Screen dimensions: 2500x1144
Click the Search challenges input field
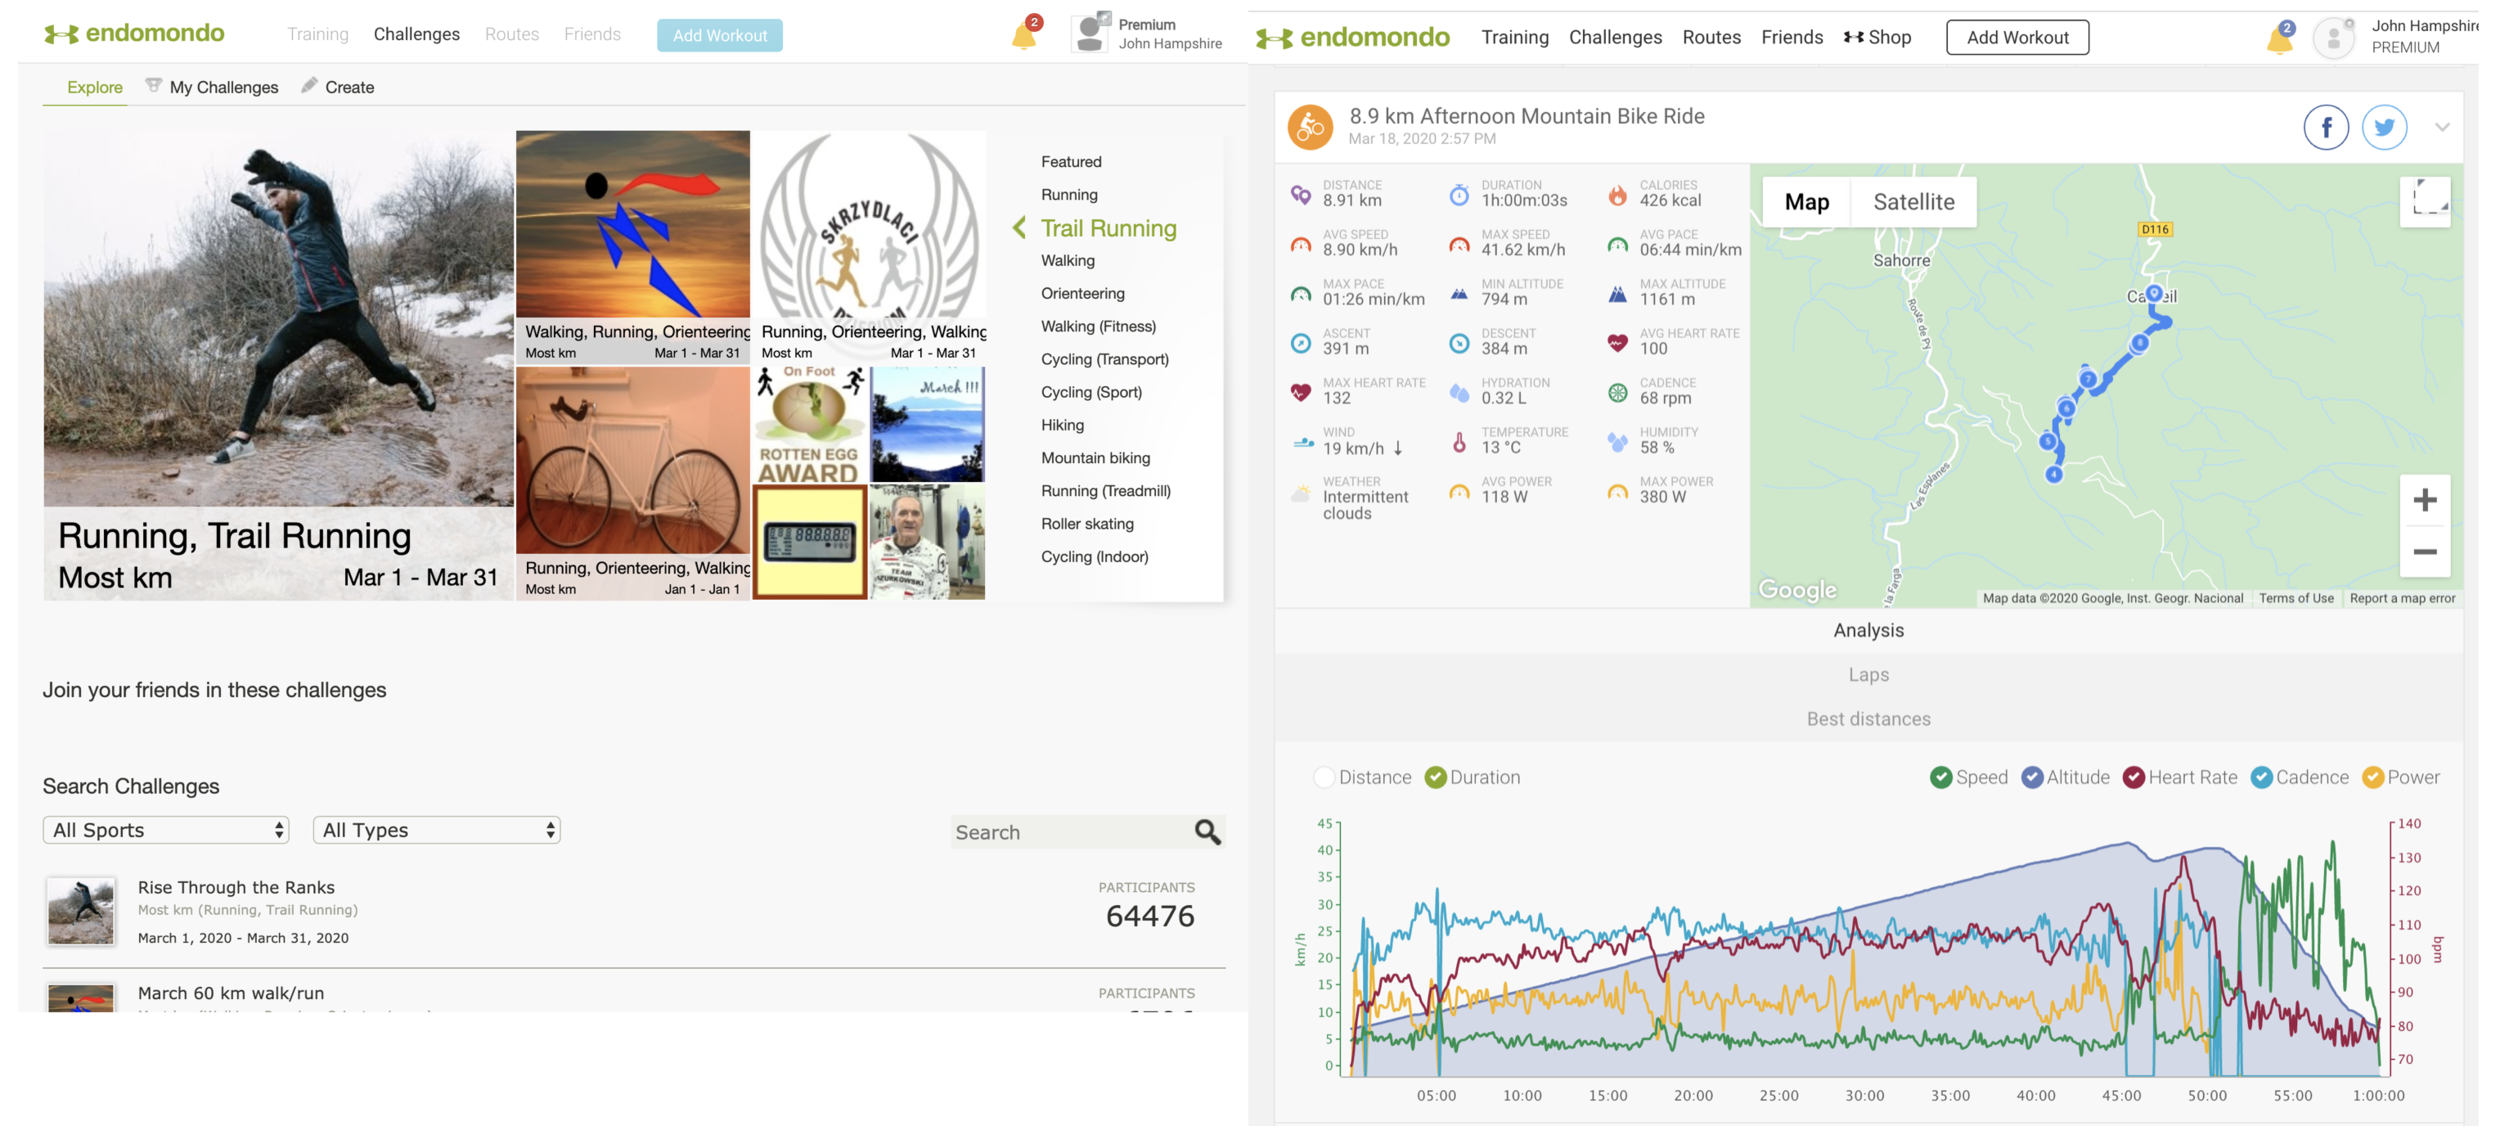pyautogui.click(x=1070, y=832)
